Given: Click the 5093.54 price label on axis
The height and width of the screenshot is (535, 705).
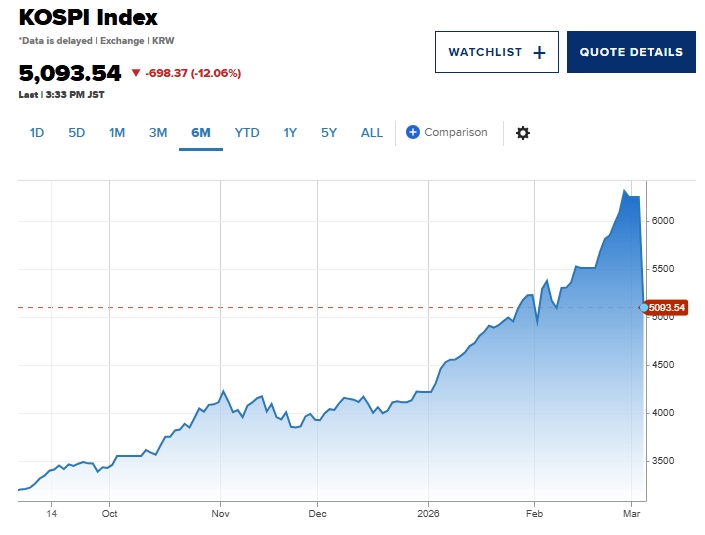Looking at the screenshot, I should pyautogui.click(x=668, y=307).
